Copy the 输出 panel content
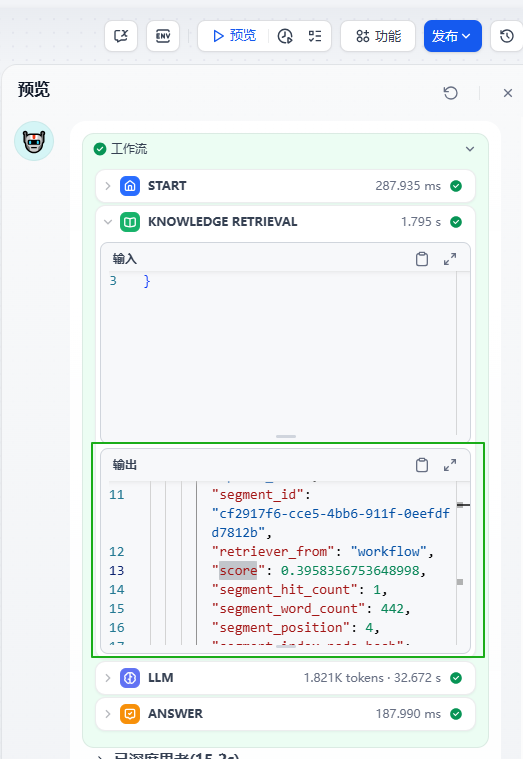Viewport: 523px width, 759px height. pyautogui.click(x=422, y=465)
